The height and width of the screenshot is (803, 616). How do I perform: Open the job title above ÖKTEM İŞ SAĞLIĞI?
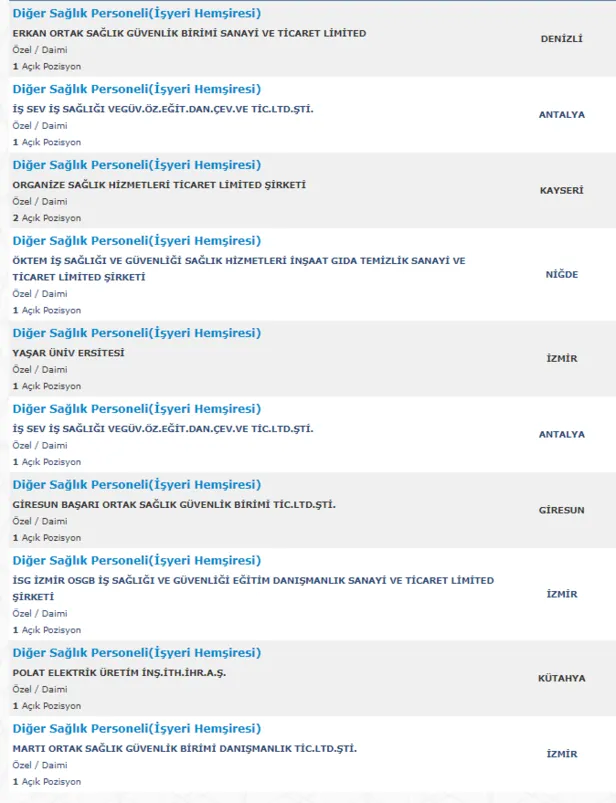[x=136, y=241]
